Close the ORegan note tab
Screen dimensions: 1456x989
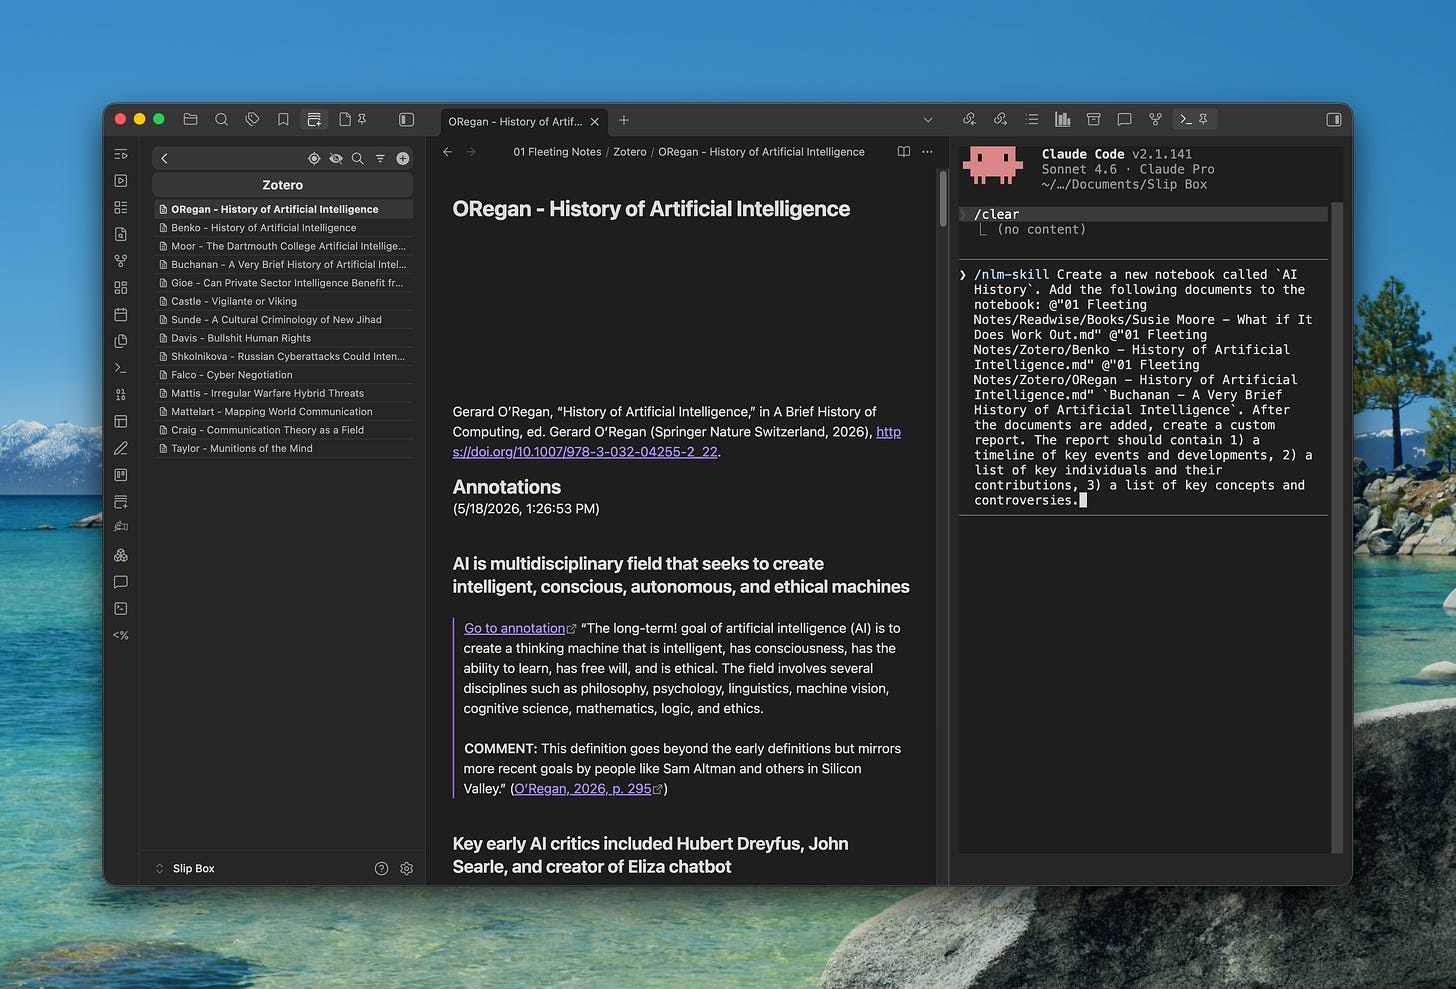594,122
